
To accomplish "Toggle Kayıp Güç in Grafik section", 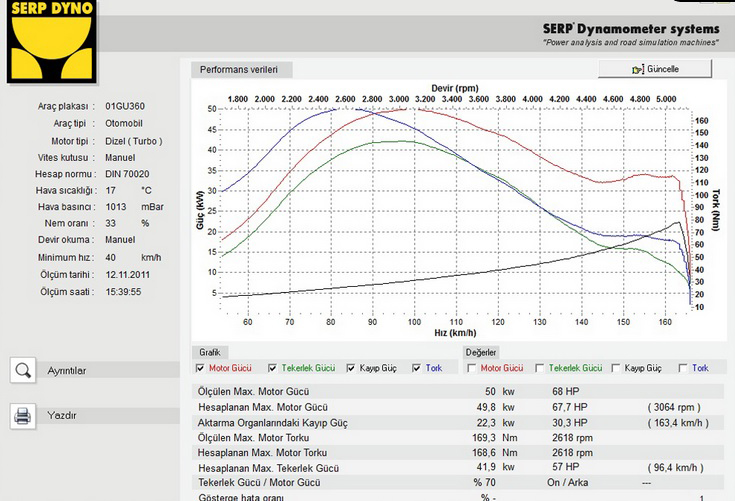I will click(x=351, y=368).
